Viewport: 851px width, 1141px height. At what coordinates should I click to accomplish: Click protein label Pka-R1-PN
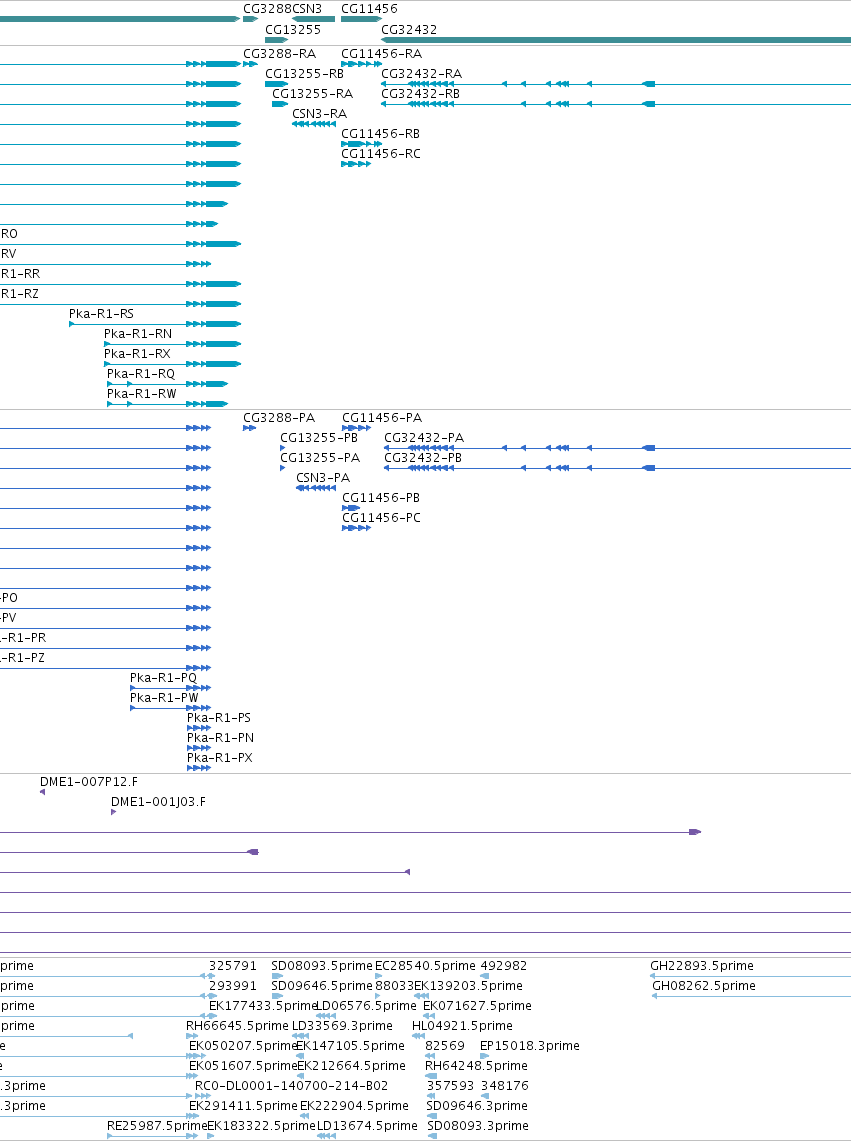(x=221, y=738)
